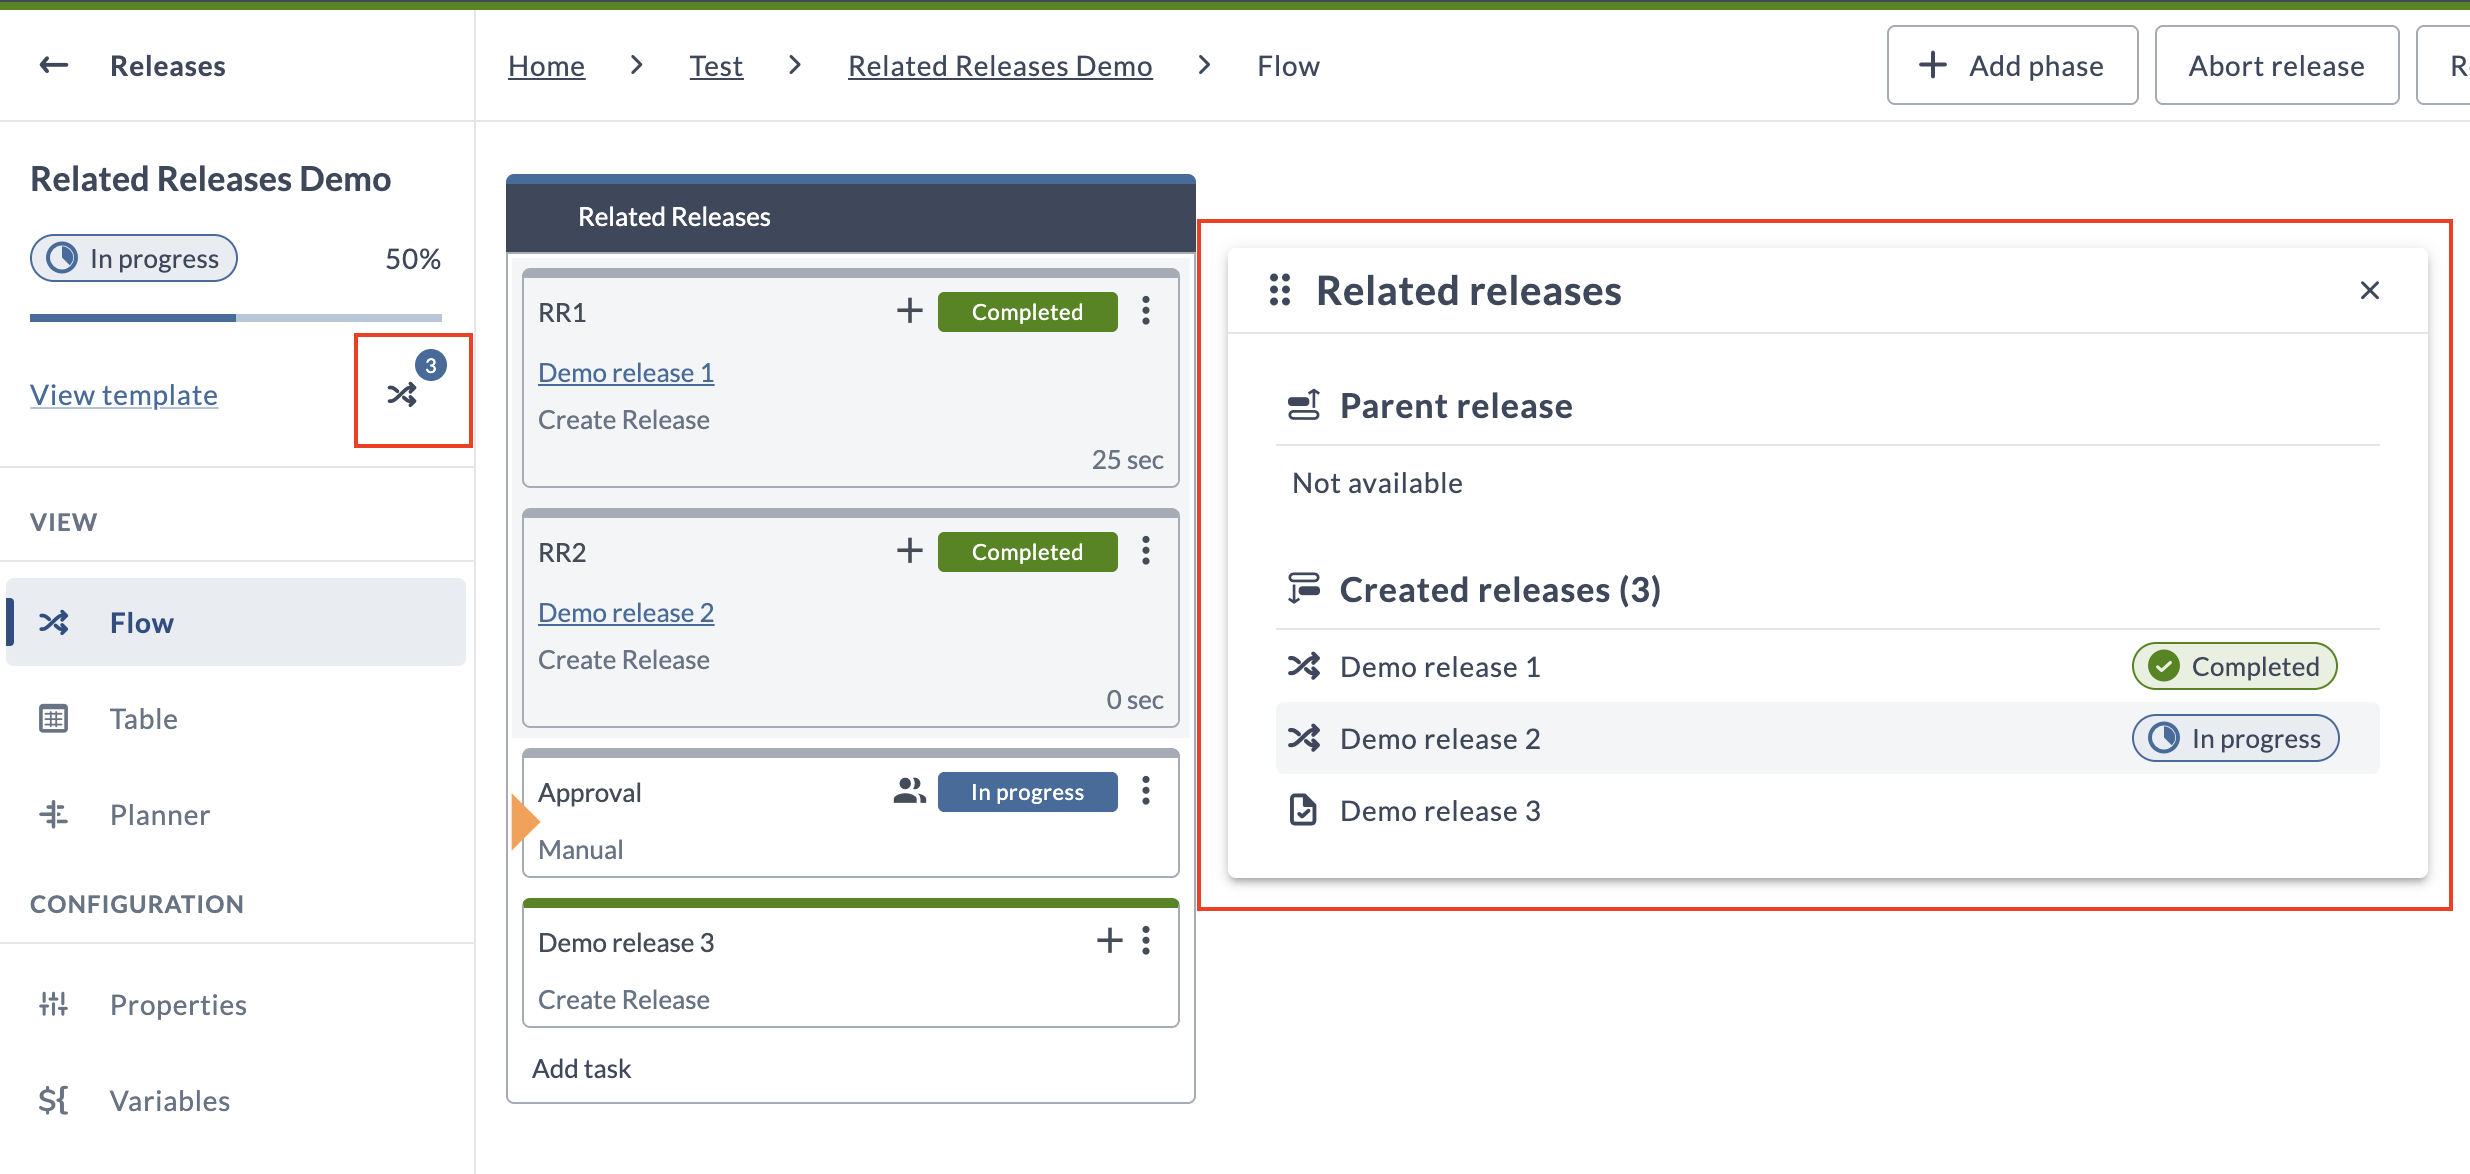Screen dimensions: 2470x1174
Task: Open the Variables configuration
Action: (236, 1100)
